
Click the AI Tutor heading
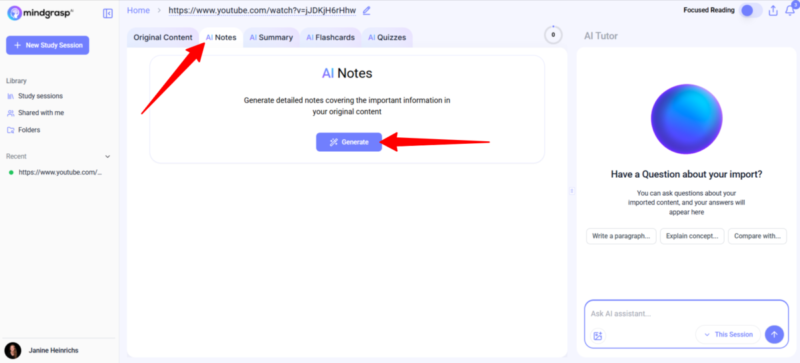point(601,36)
